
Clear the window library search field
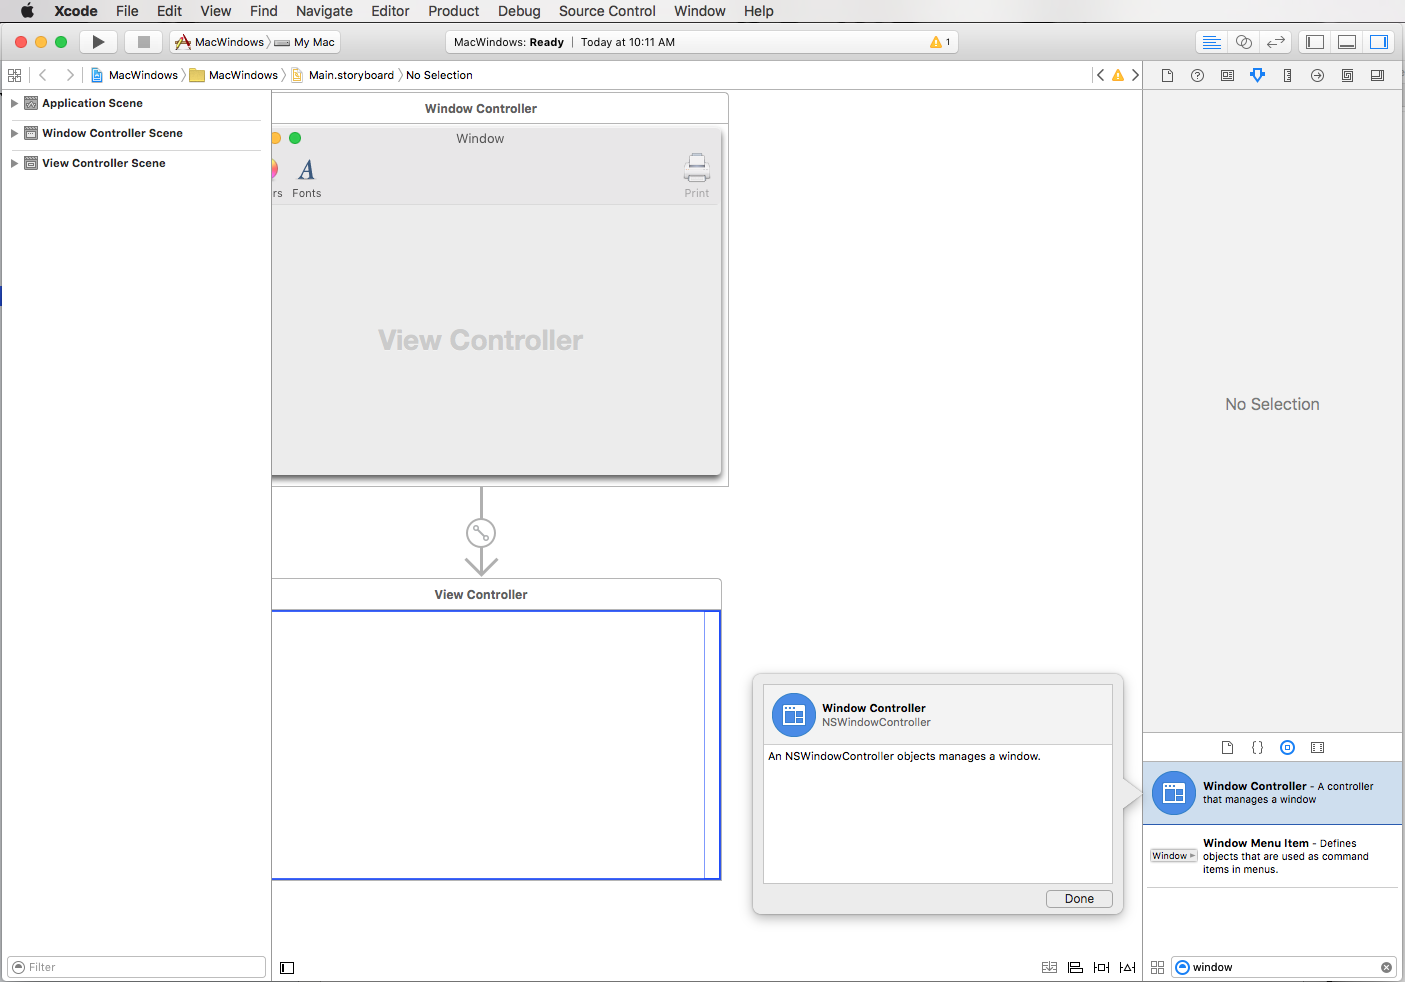point(1386,967)
